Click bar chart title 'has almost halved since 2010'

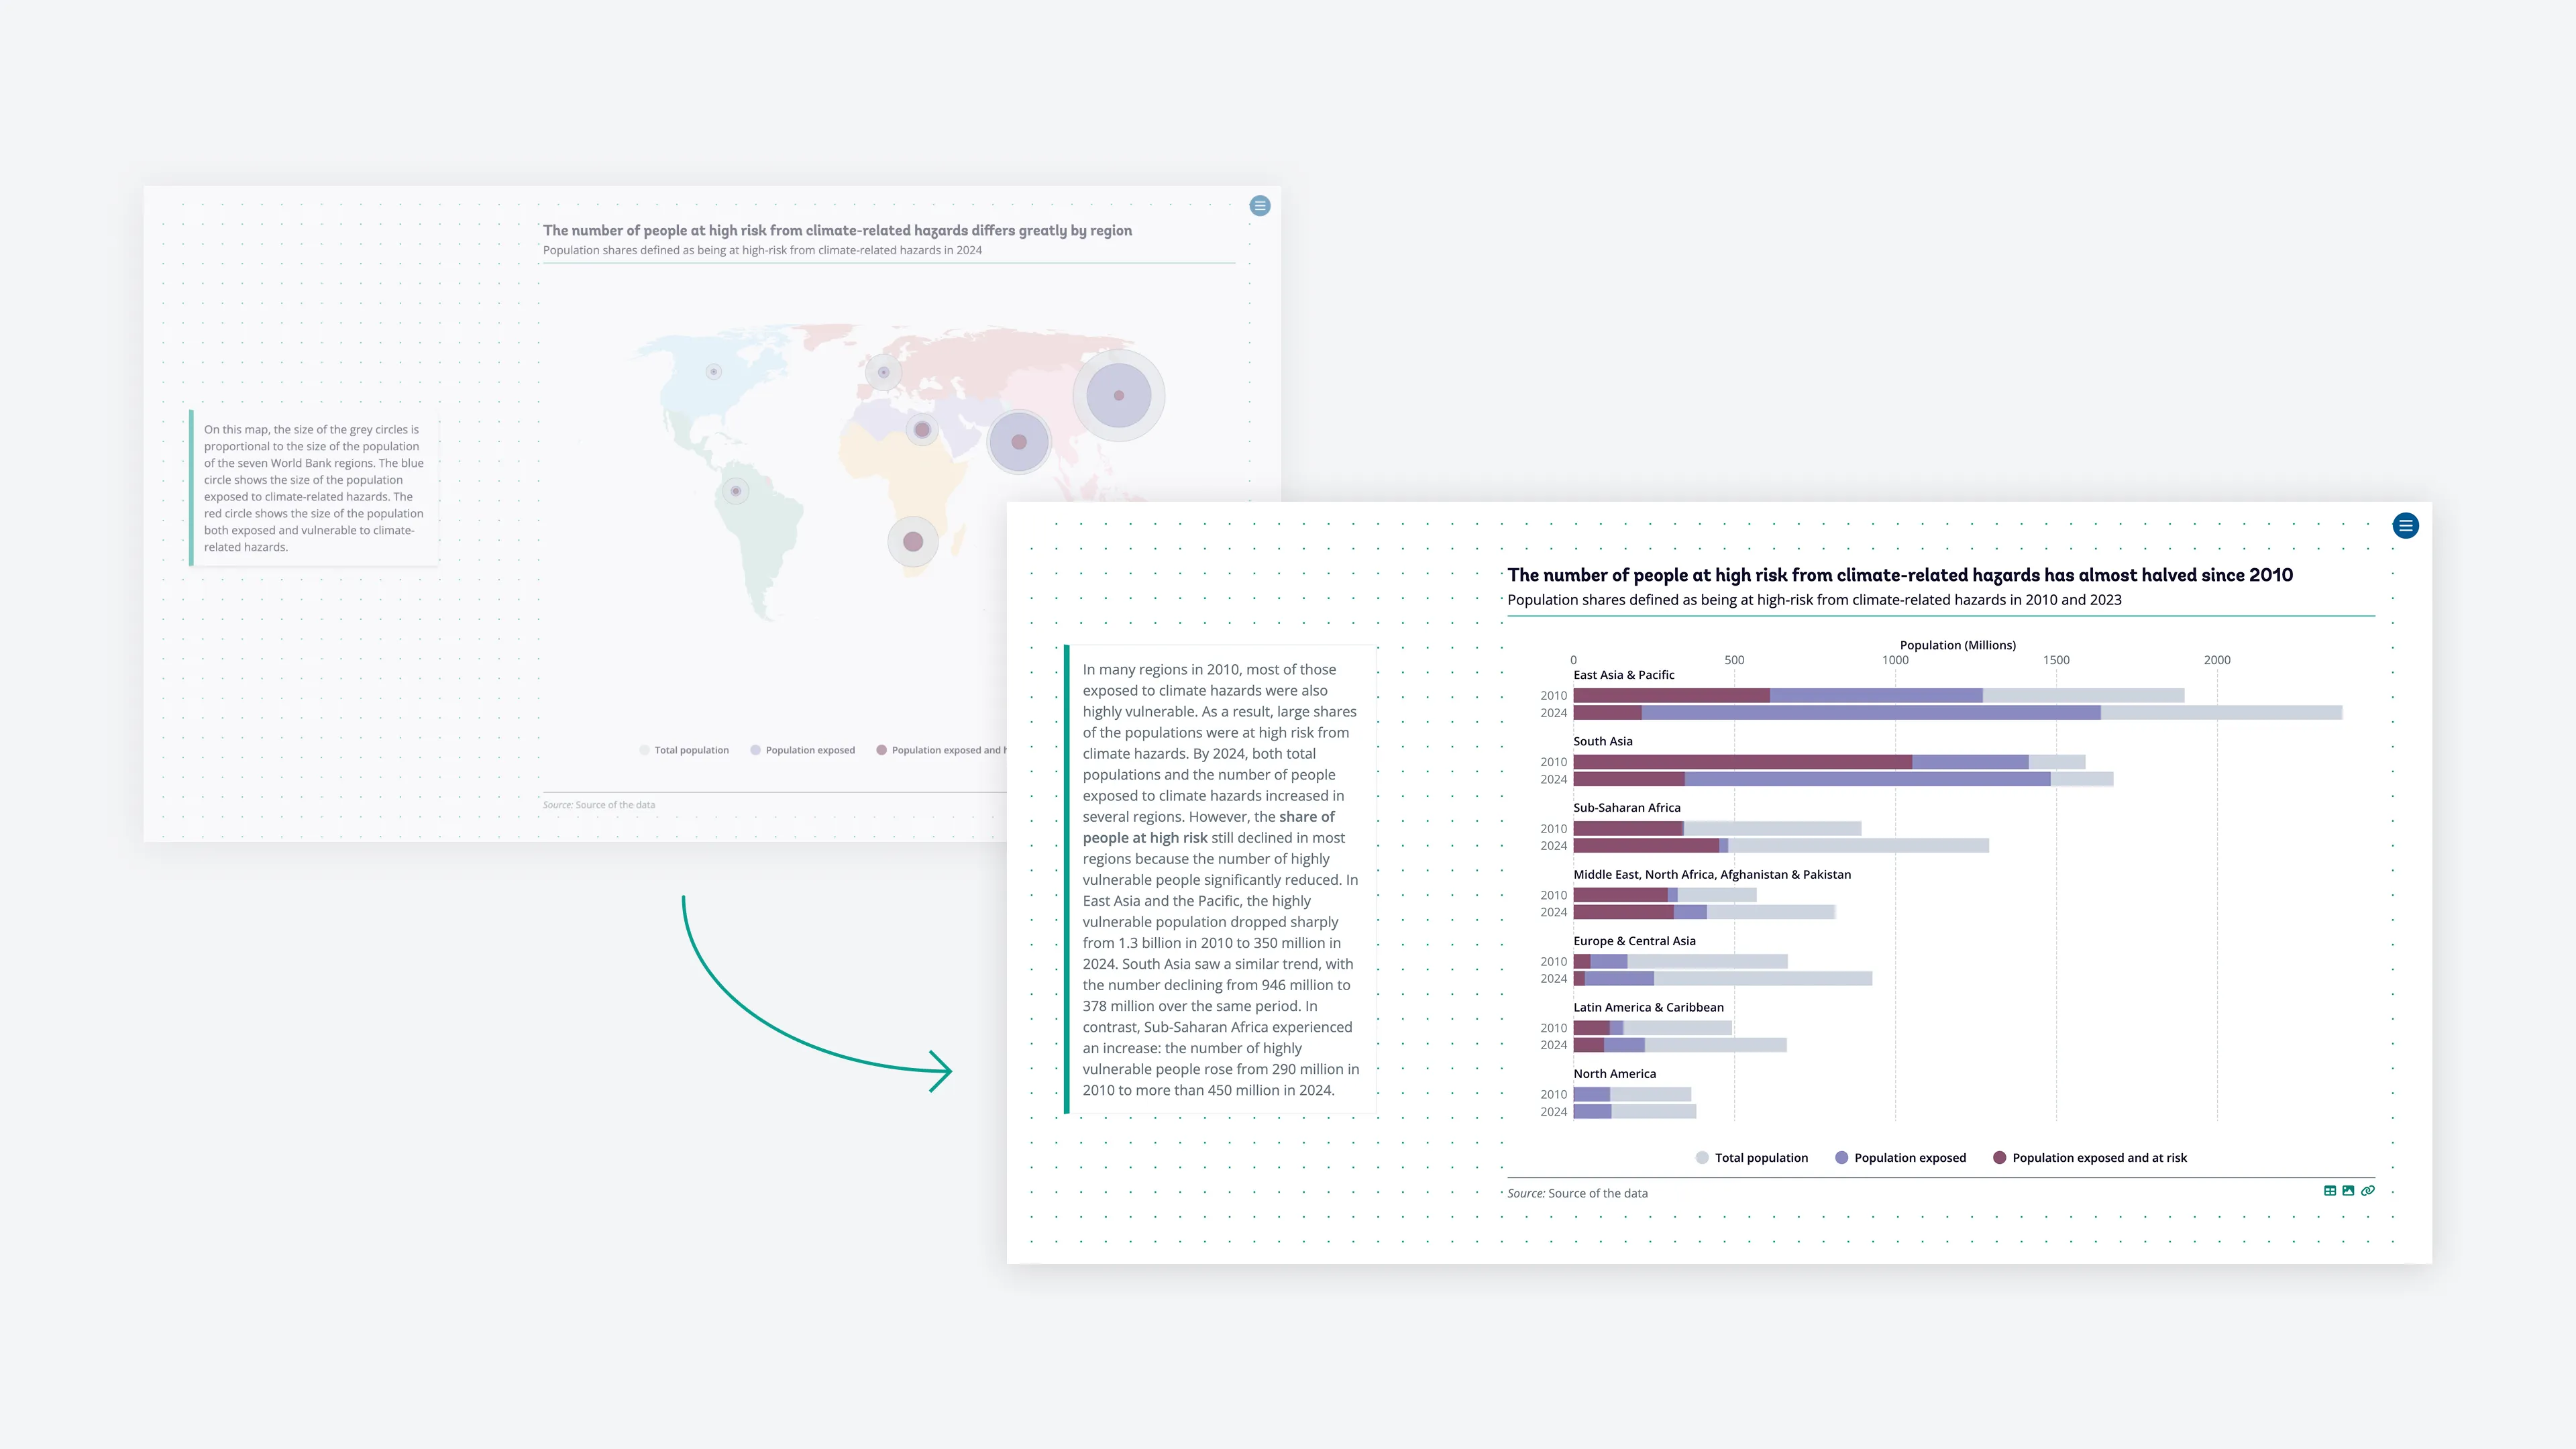pyautogui.click(x=2168, y=575)
